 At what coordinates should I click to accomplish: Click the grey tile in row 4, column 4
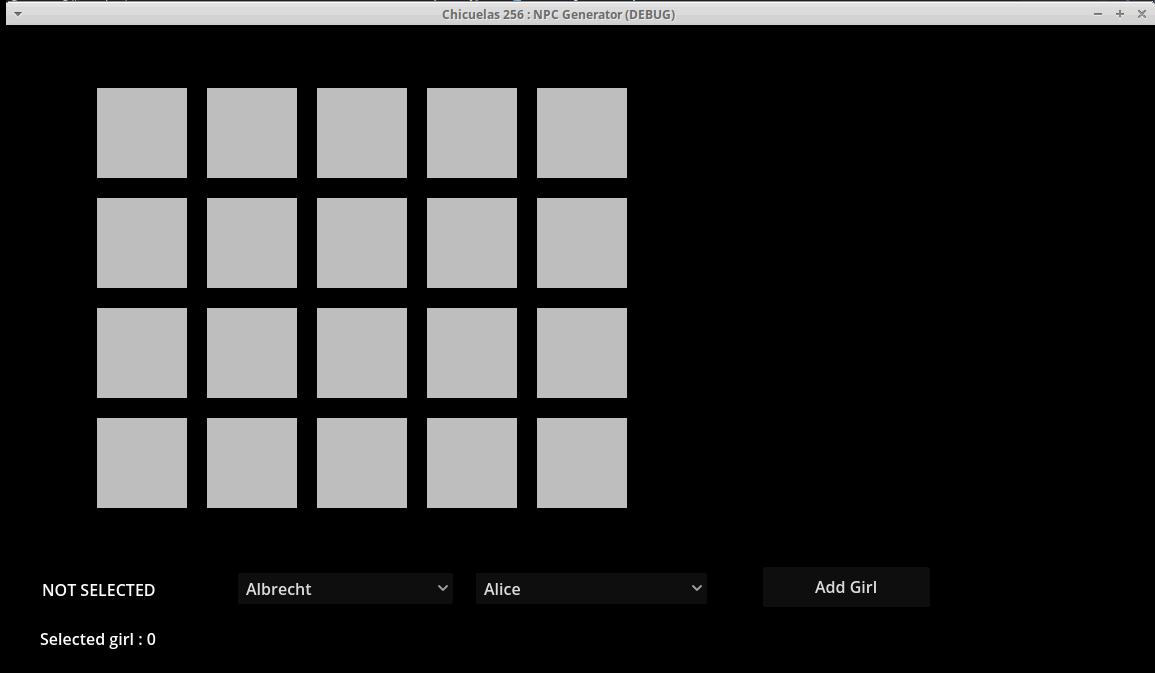coord(471,462)
